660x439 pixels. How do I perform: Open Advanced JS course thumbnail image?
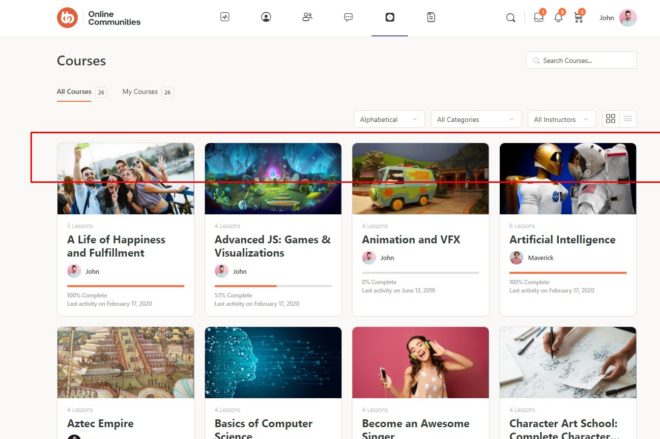coord(273,178)
